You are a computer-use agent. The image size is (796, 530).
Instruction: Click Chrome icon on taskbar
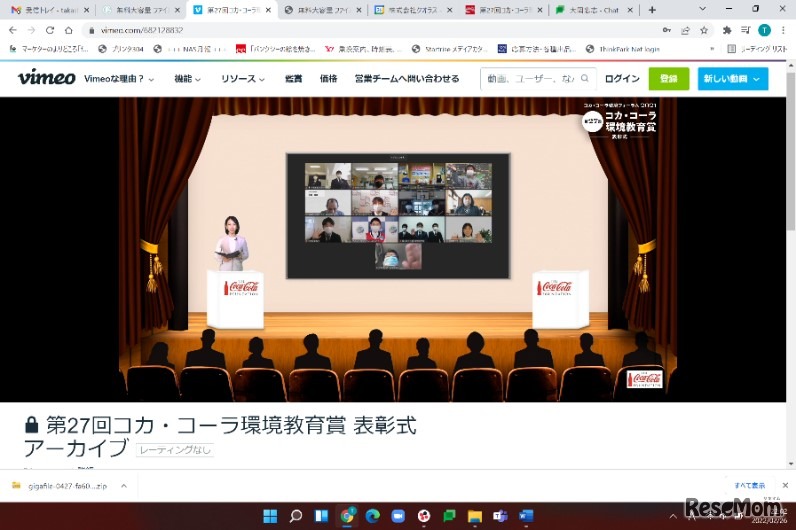point(347,516)
